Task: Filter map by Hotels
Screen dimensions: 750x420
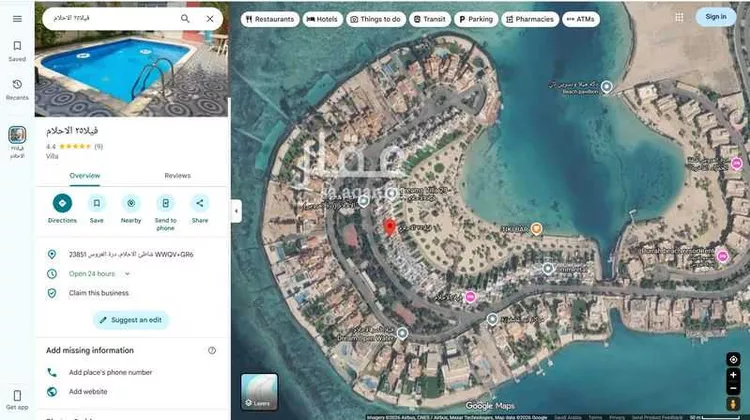Action: click(x=322, y=19)
